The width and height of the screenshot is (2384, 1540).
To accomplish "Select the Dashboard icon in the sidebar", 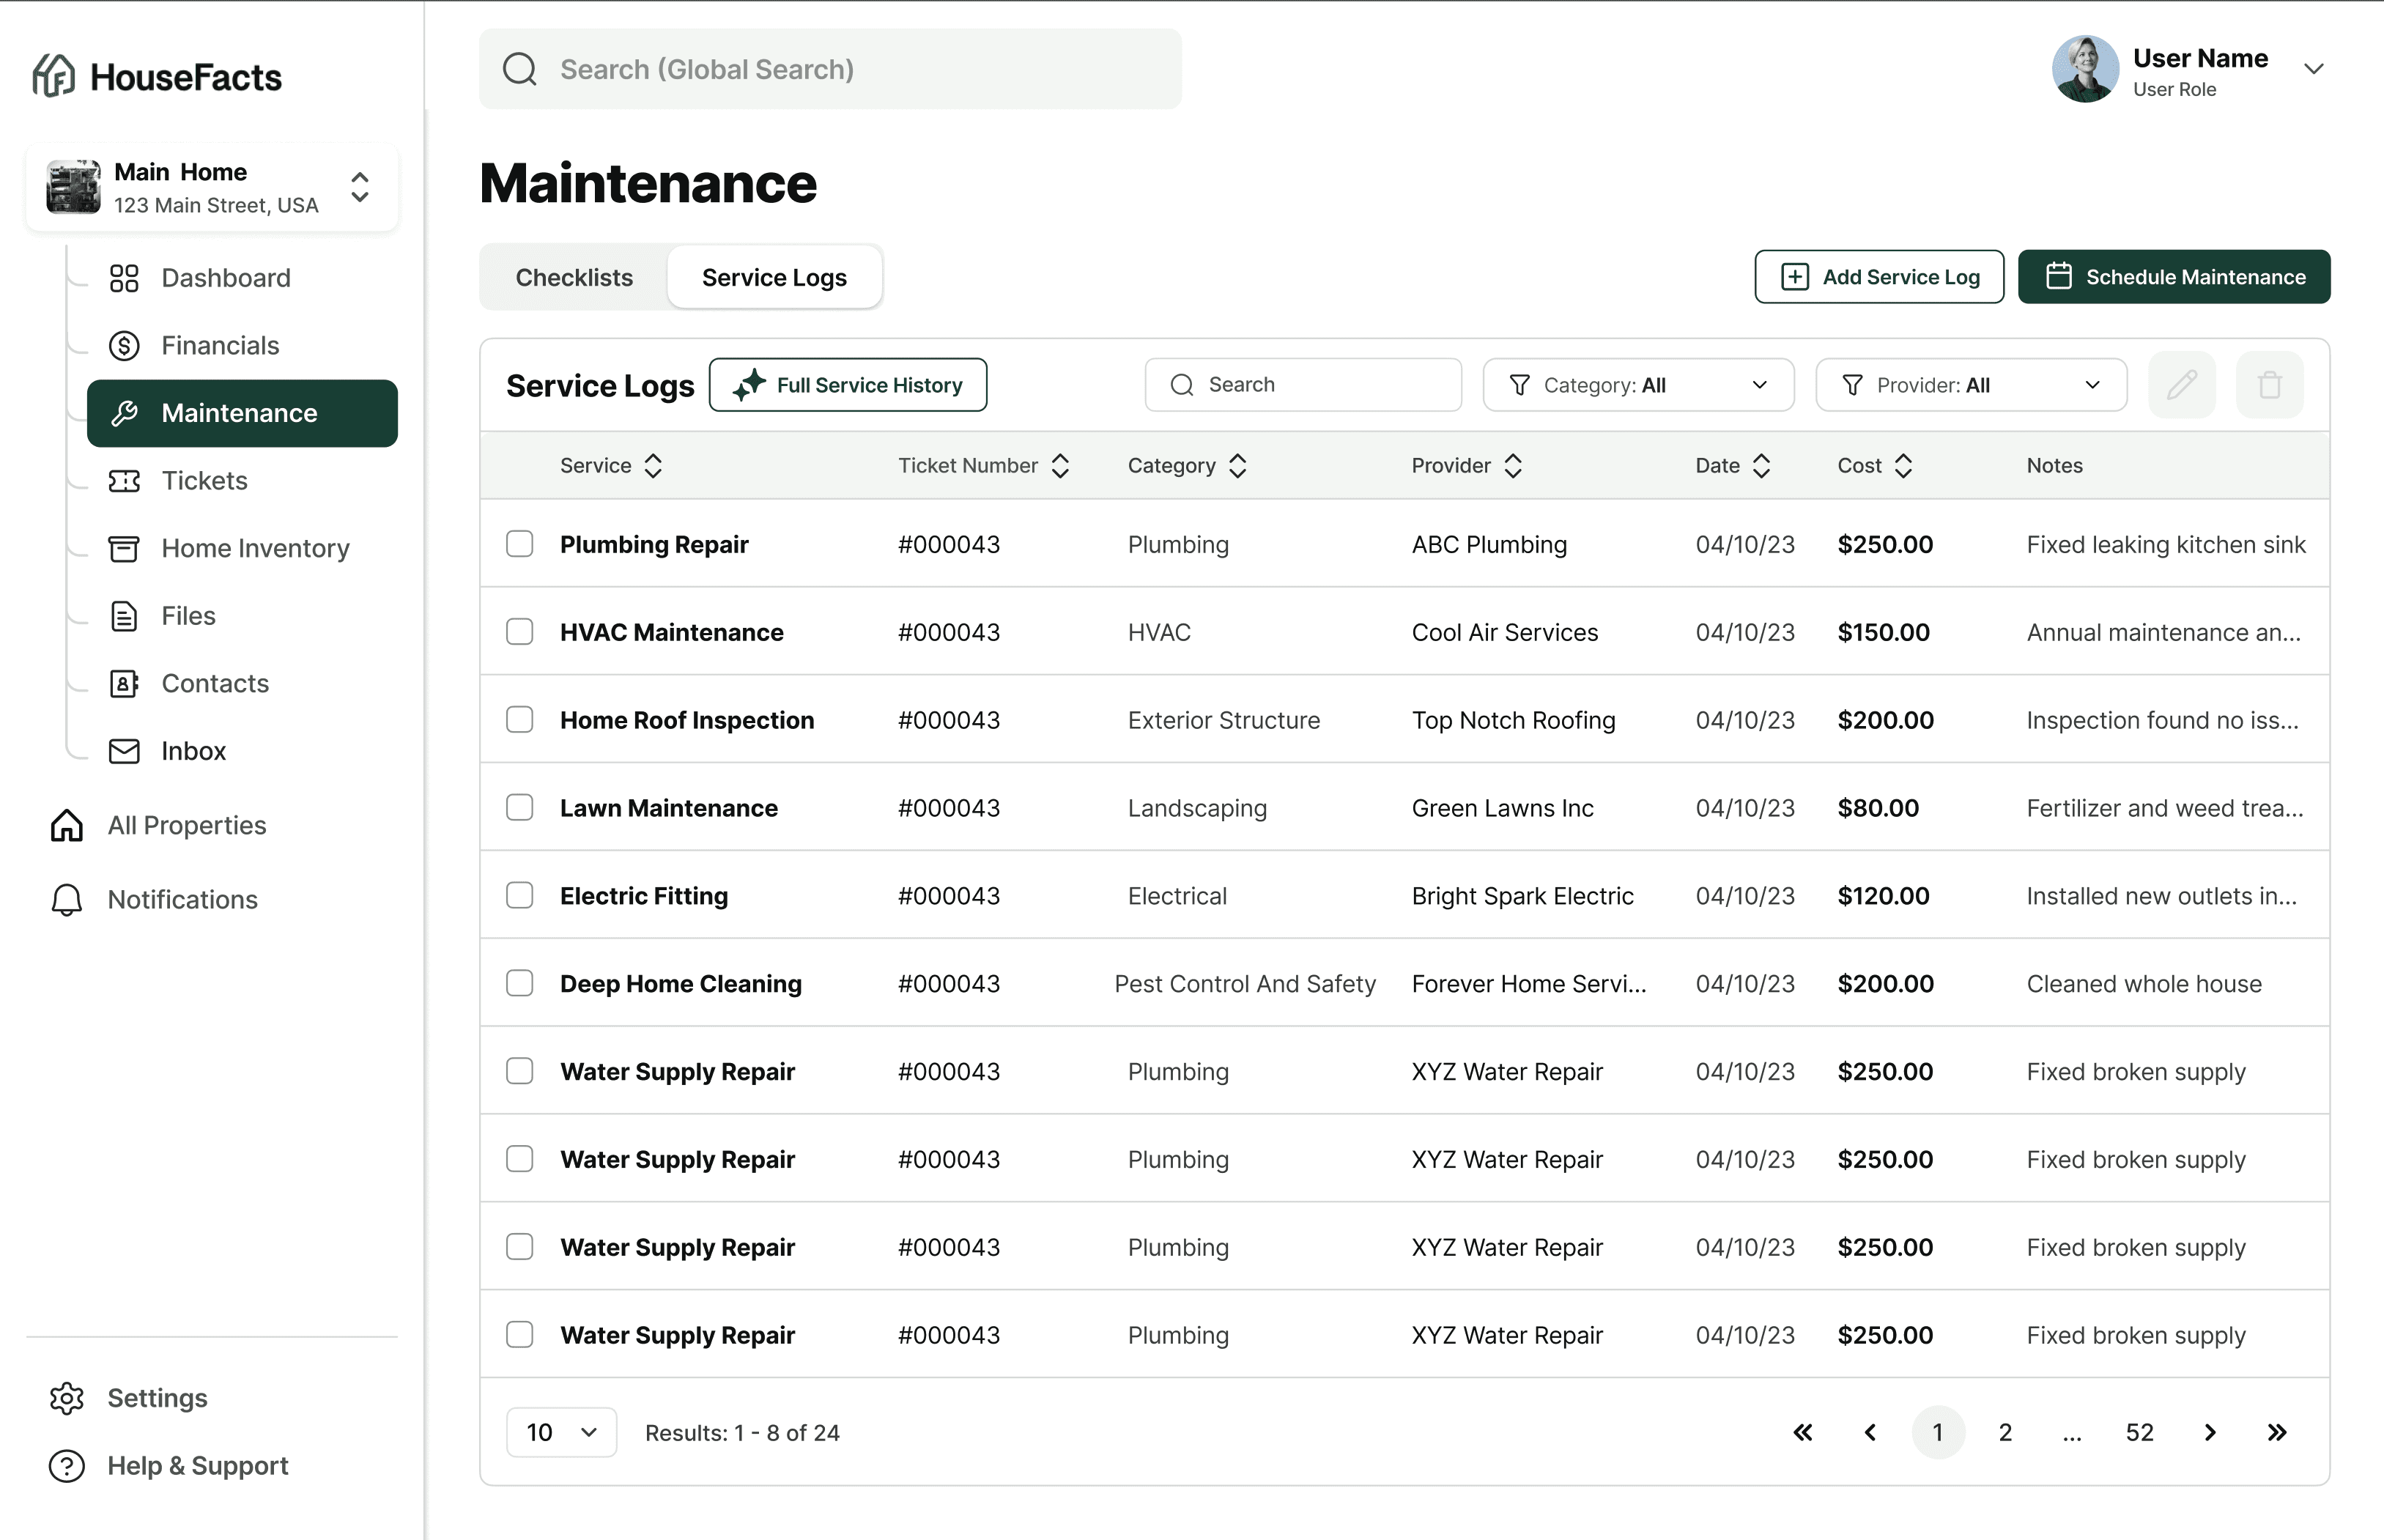I will point(123,277).
